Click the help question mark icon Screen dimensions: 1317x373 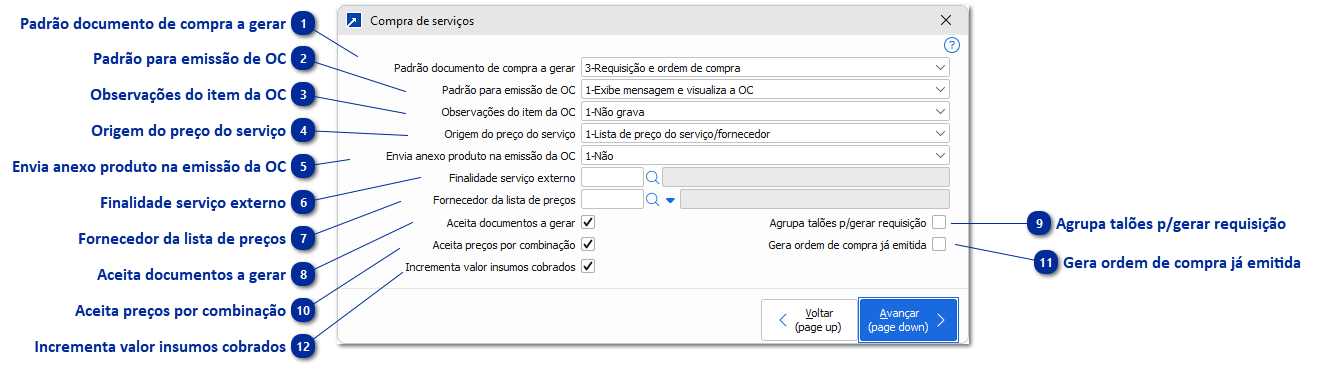click(952, 45)
